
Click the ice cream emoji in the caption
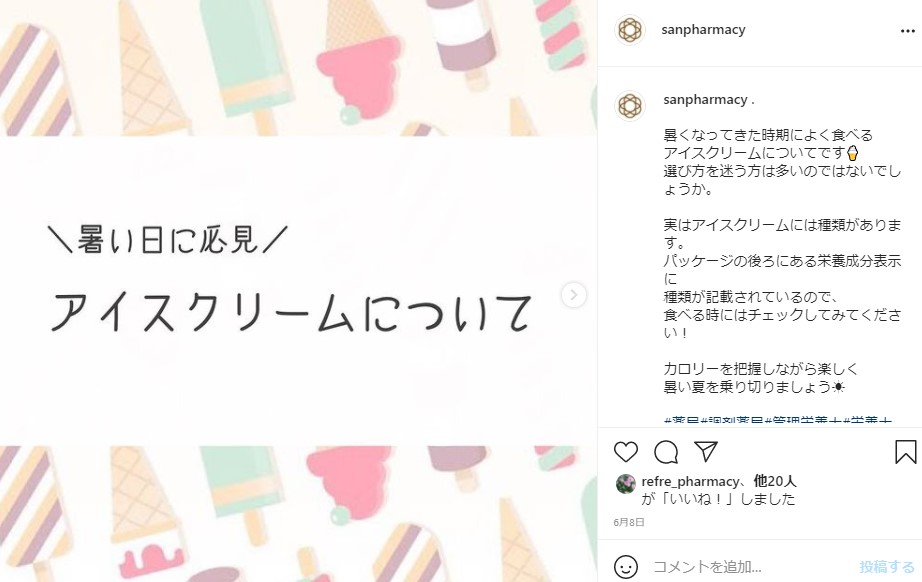(x=853, y=153)
